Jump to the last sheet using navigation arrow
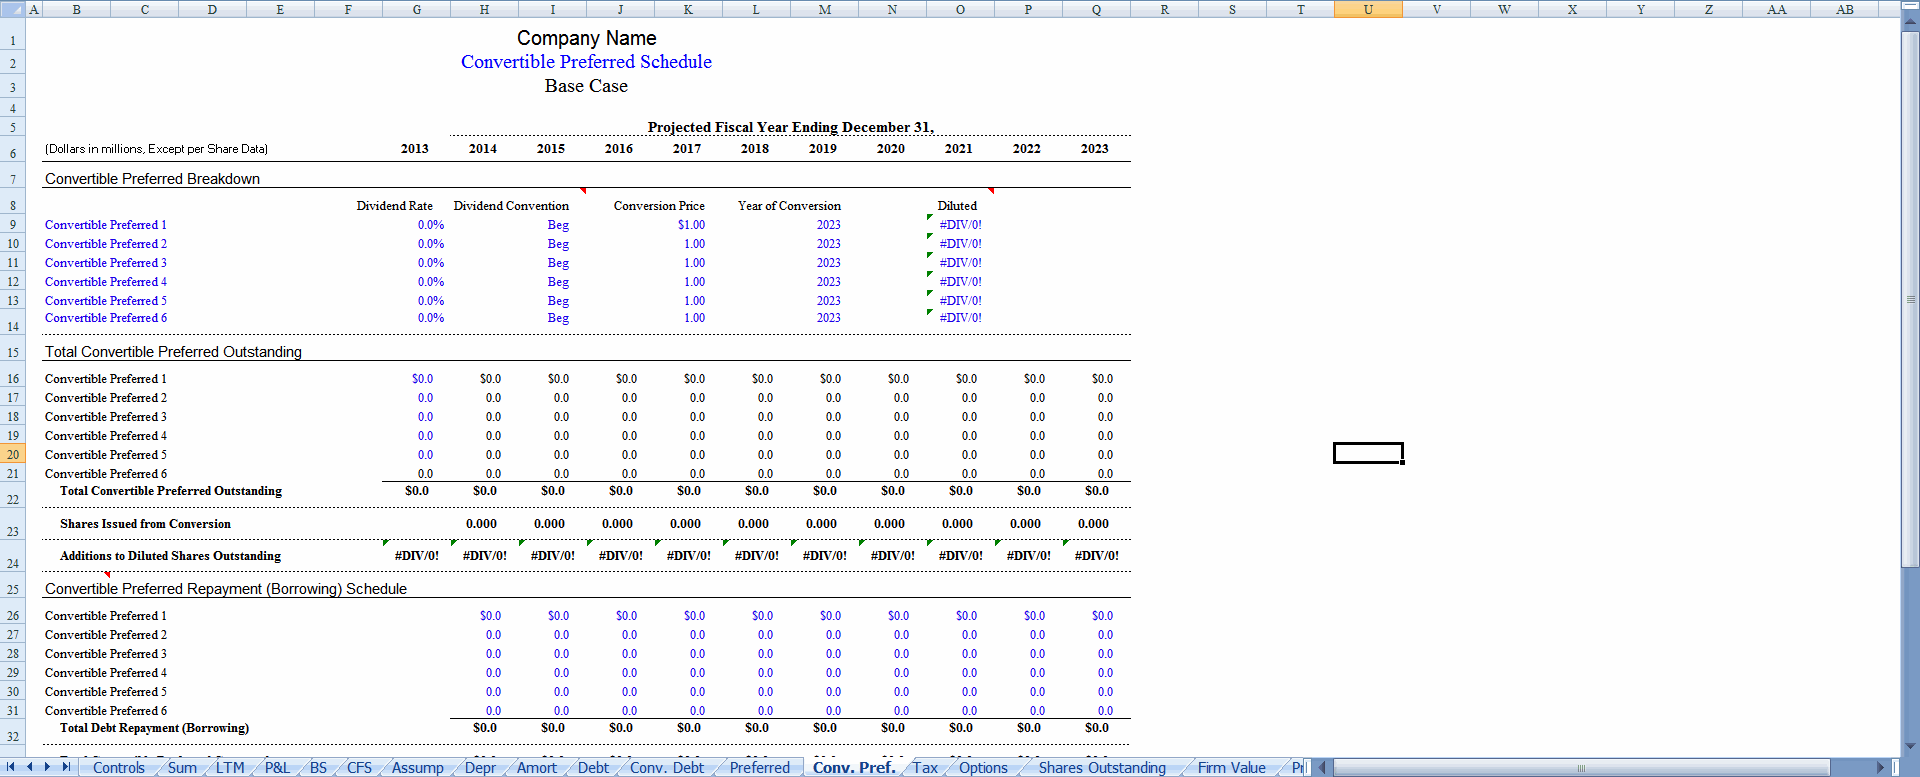Image resolution: width=1920 pixels, height=777 pixels. tap(66, 767)
